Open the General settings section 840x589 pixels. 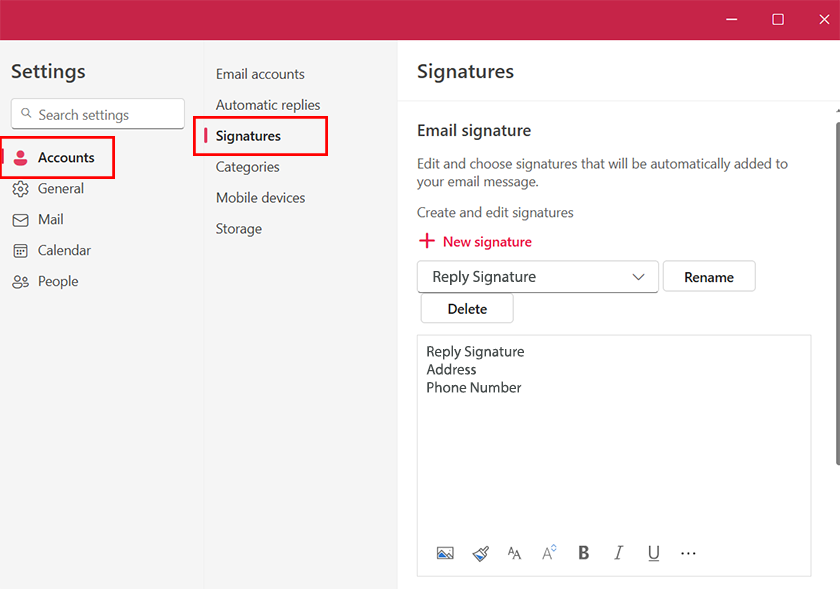60,189
